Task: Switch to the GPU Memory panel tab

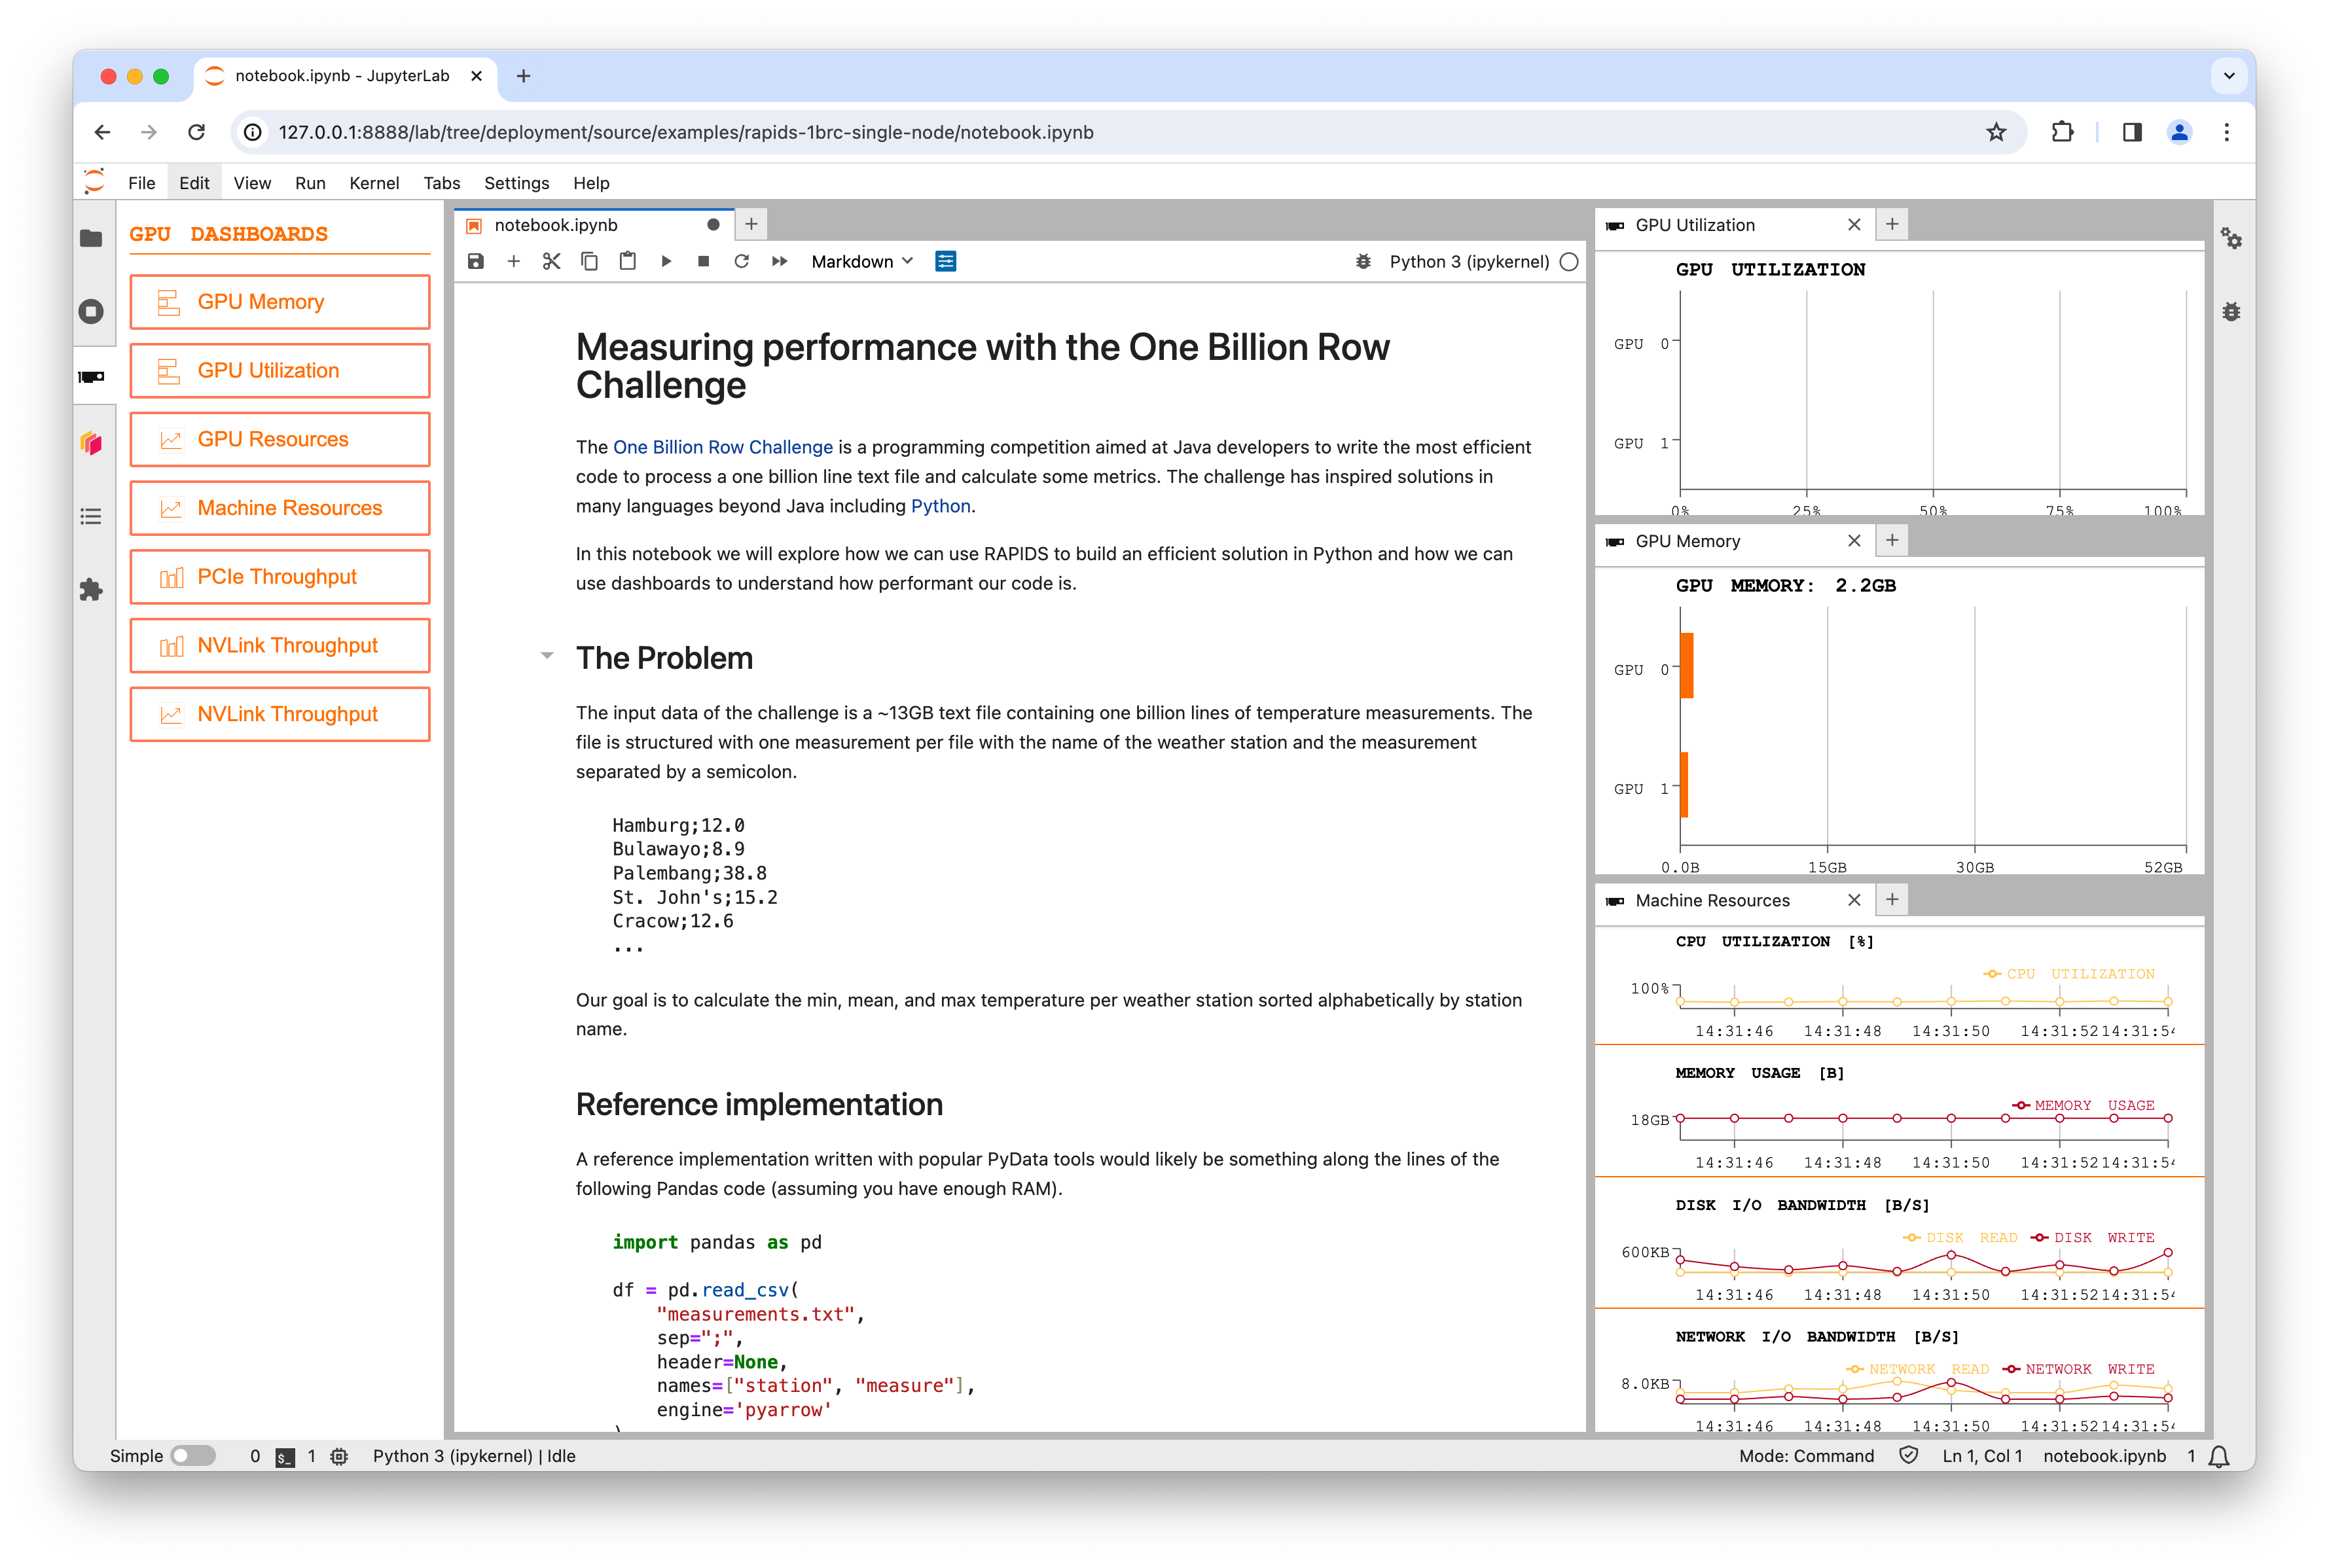Action: click(x=1688, y=541)
